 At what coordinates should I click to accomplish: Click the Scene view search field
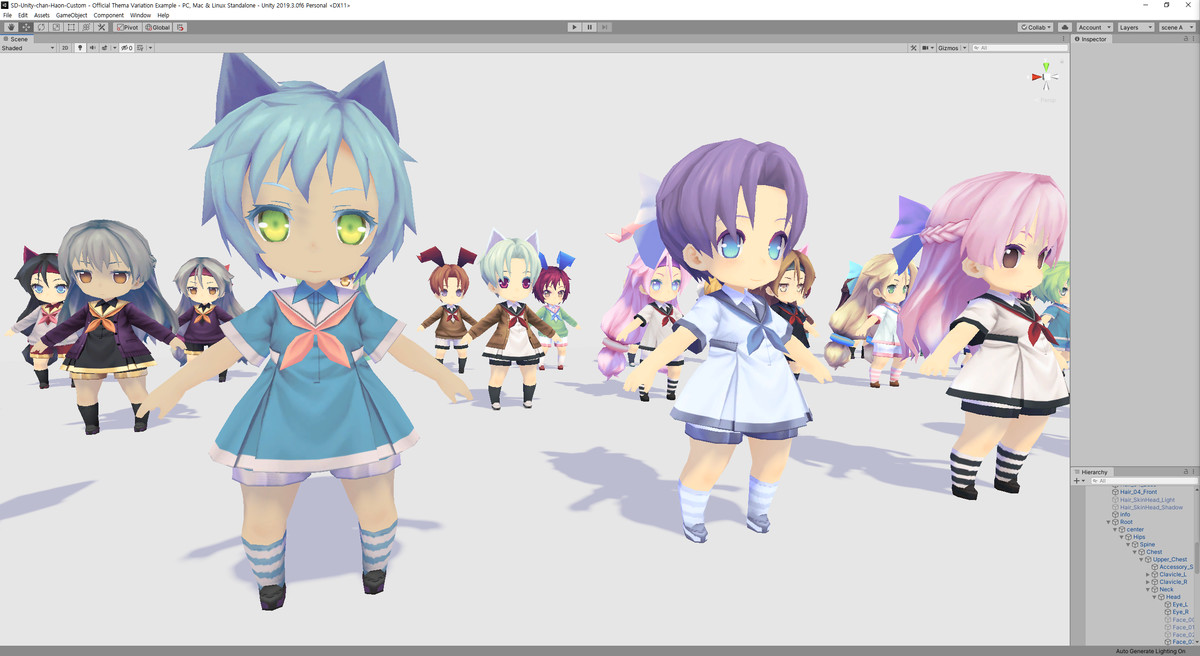coord(1020,48)
